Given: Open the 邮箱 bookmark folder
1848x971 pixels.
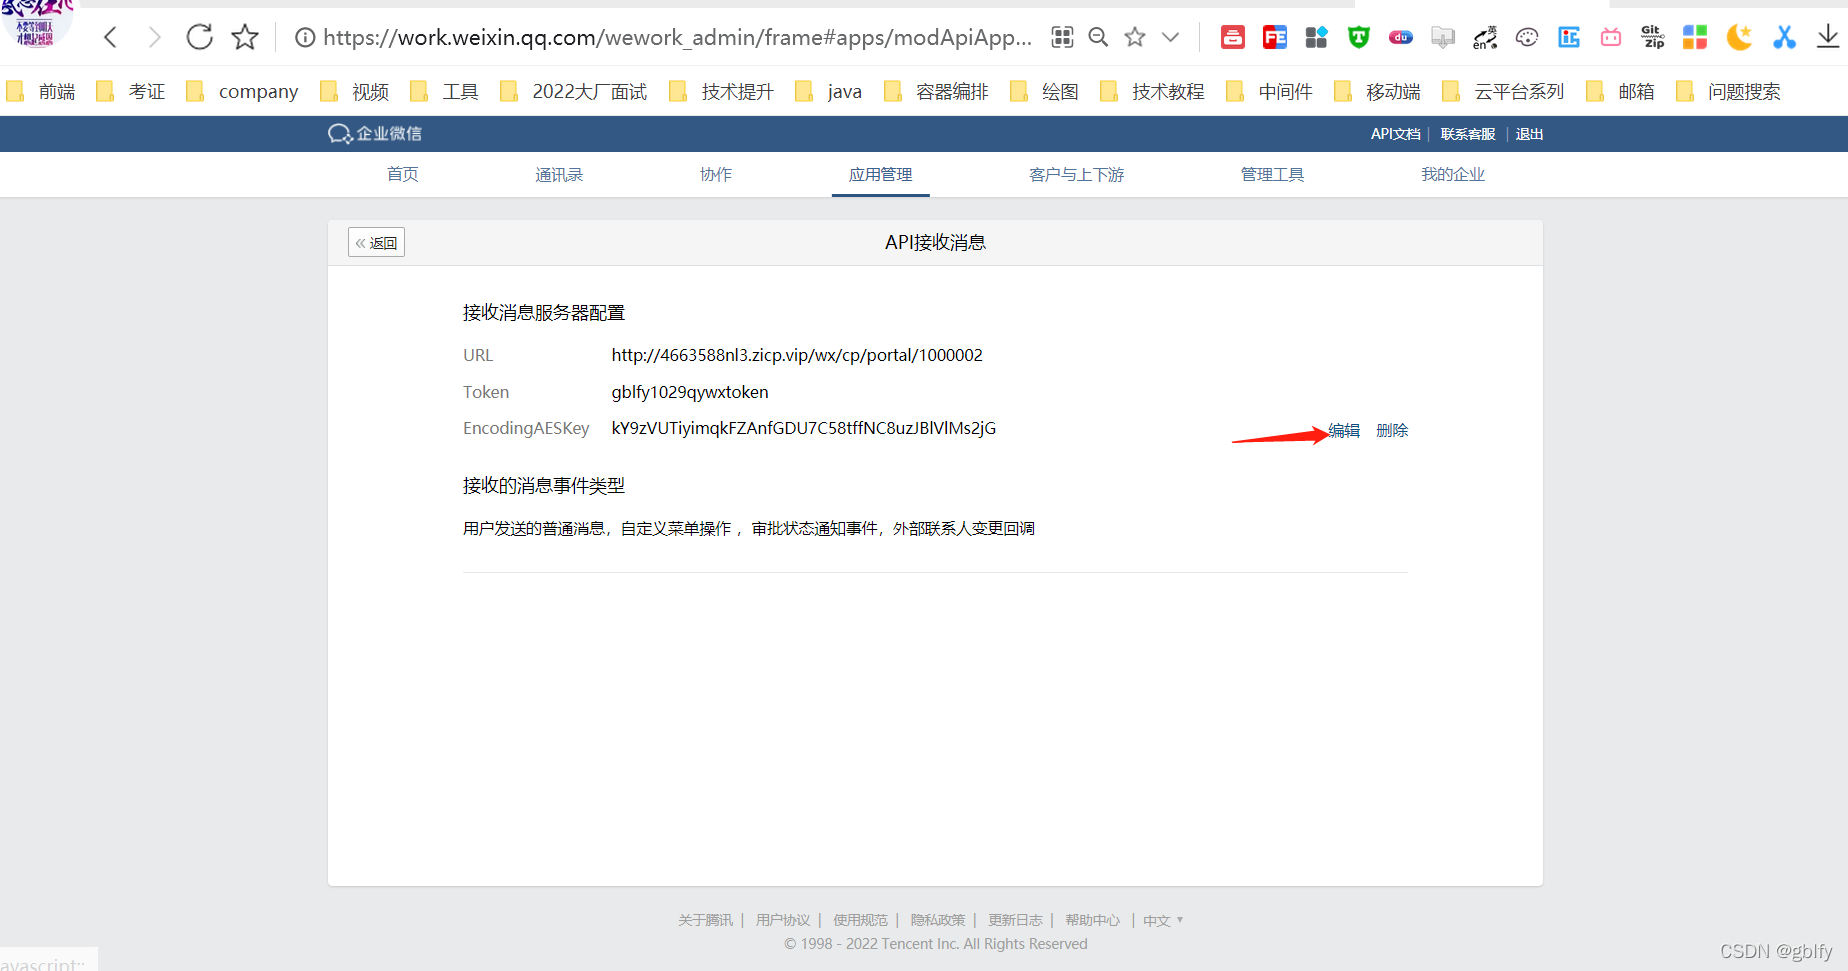Looking at the screenshot, I should click(1621, 92).
